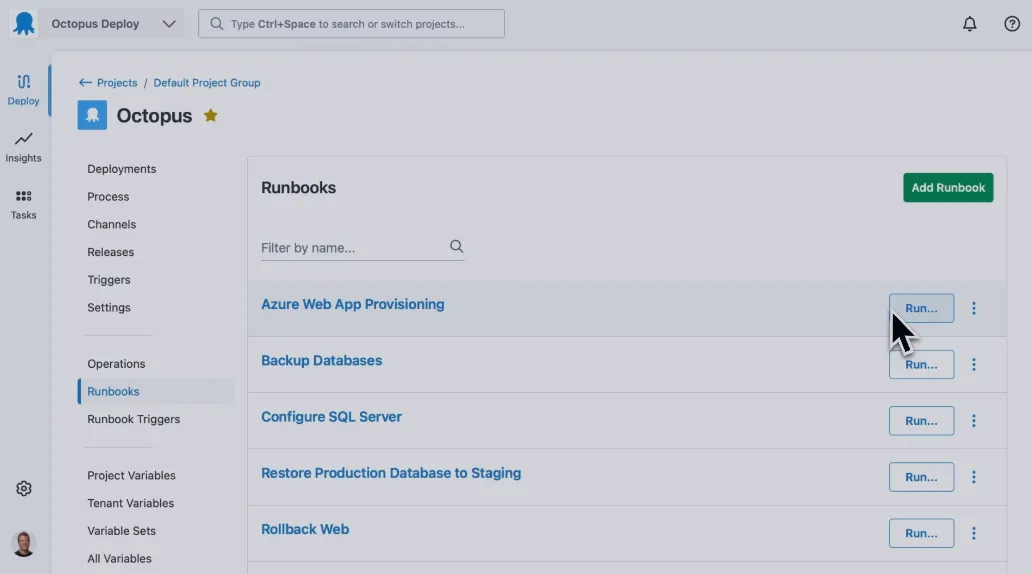Toggle the favorite star next to Octopus
This screenshot has width=1032, height=574.
point(211,116)
